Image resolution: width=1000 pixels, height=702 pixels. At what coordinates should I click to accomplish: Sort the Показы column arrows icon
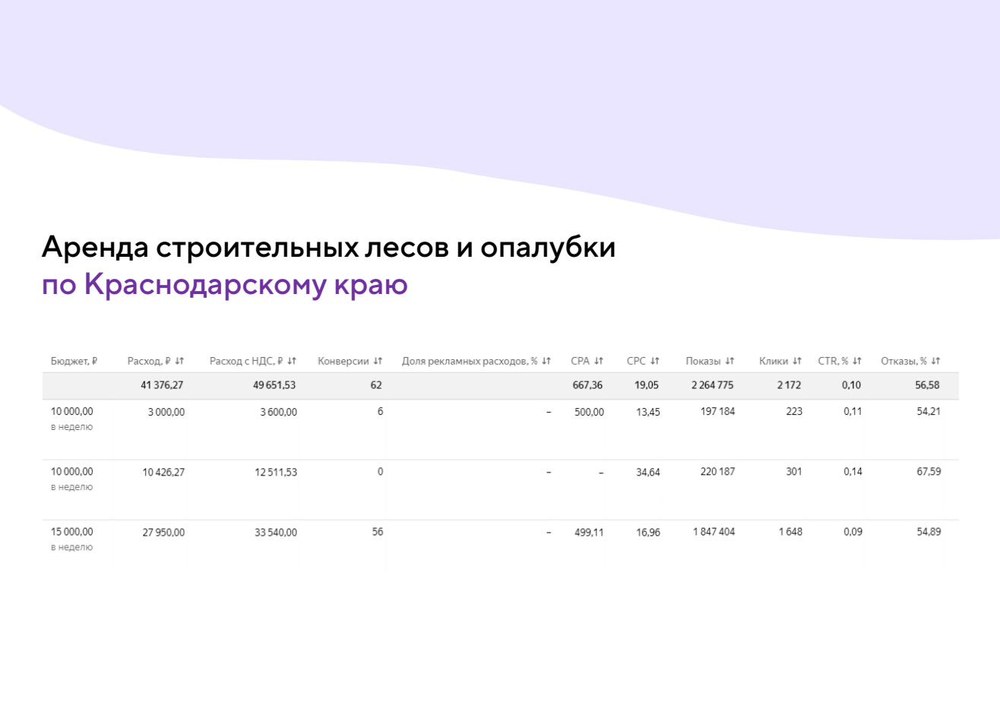[x=730, y=361]
